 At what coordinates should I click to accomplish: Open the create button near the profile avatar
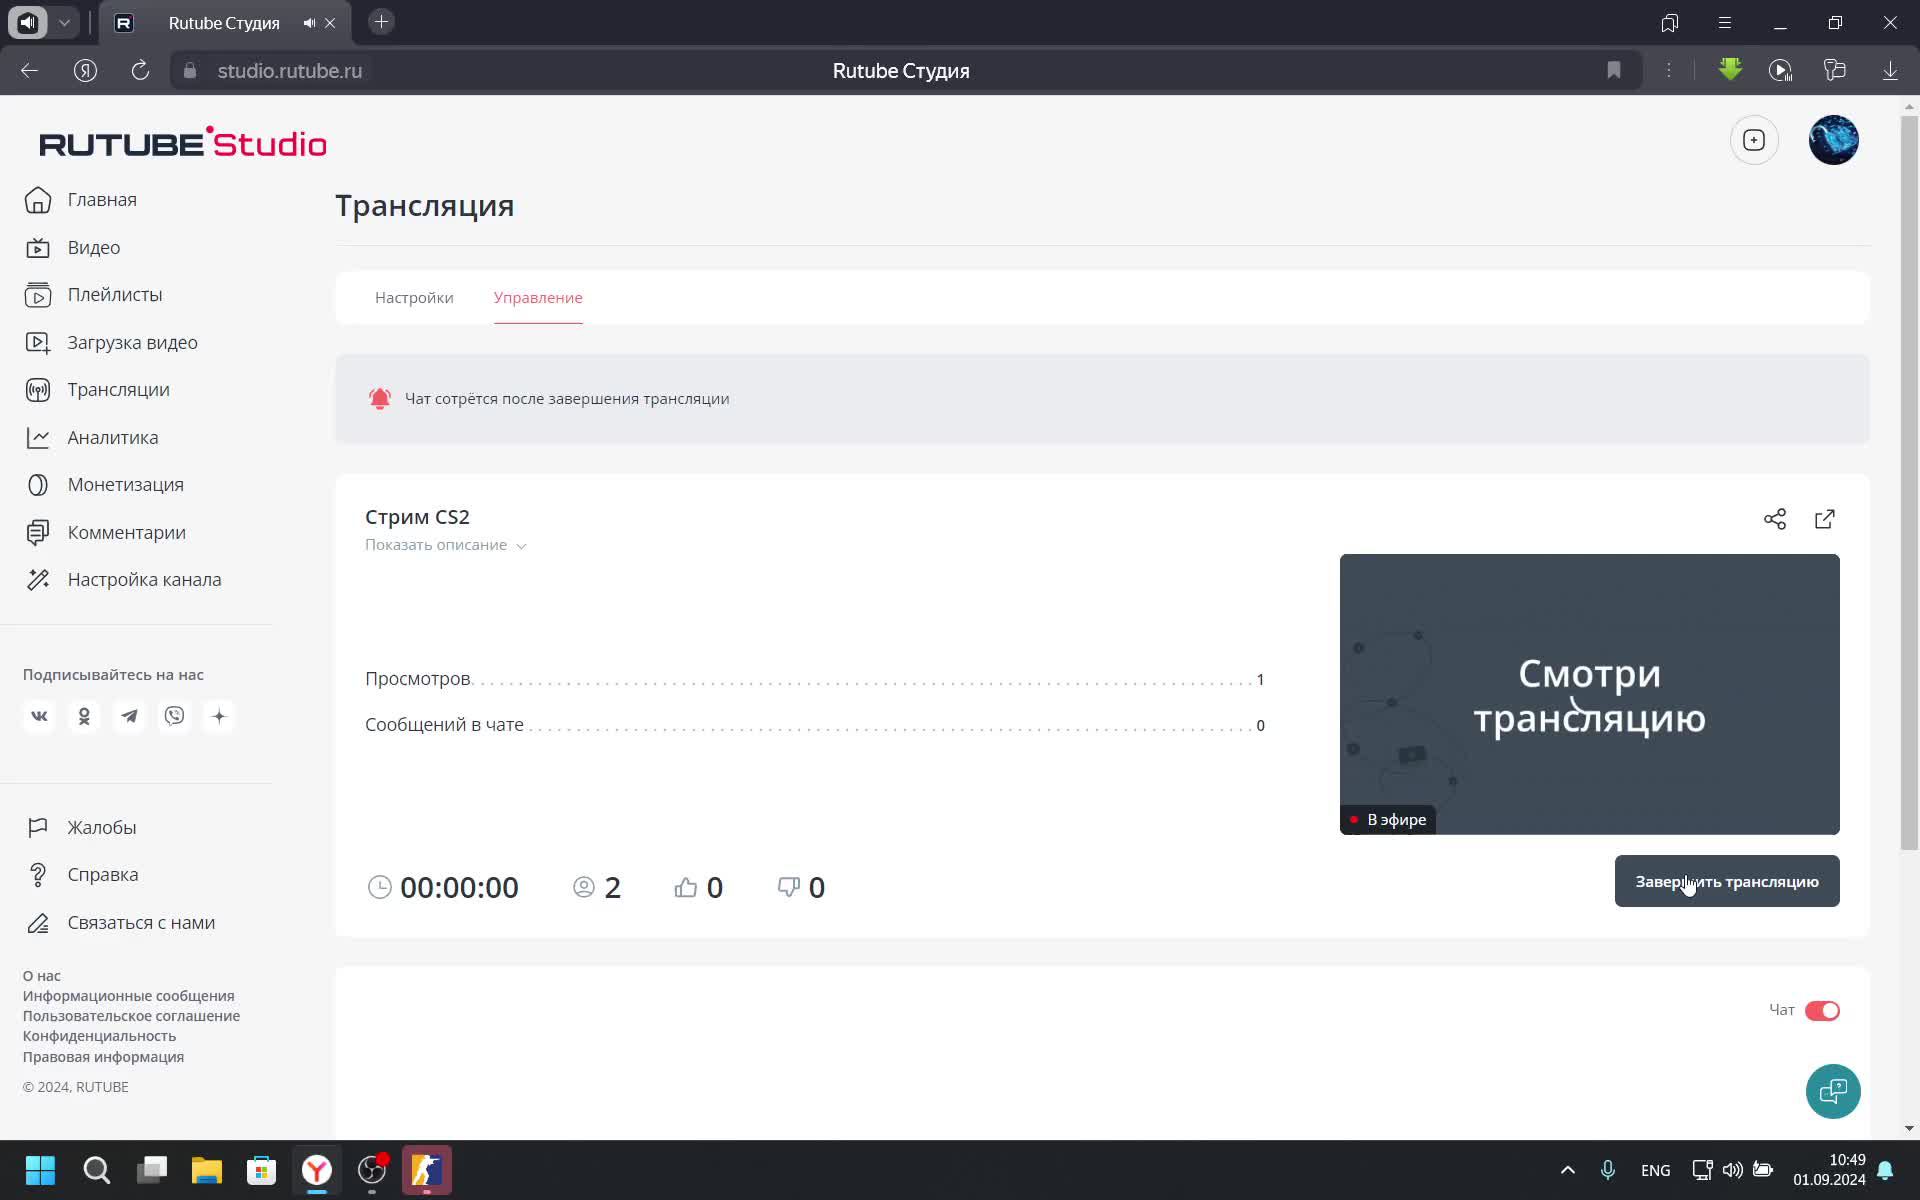(1755, 140)
